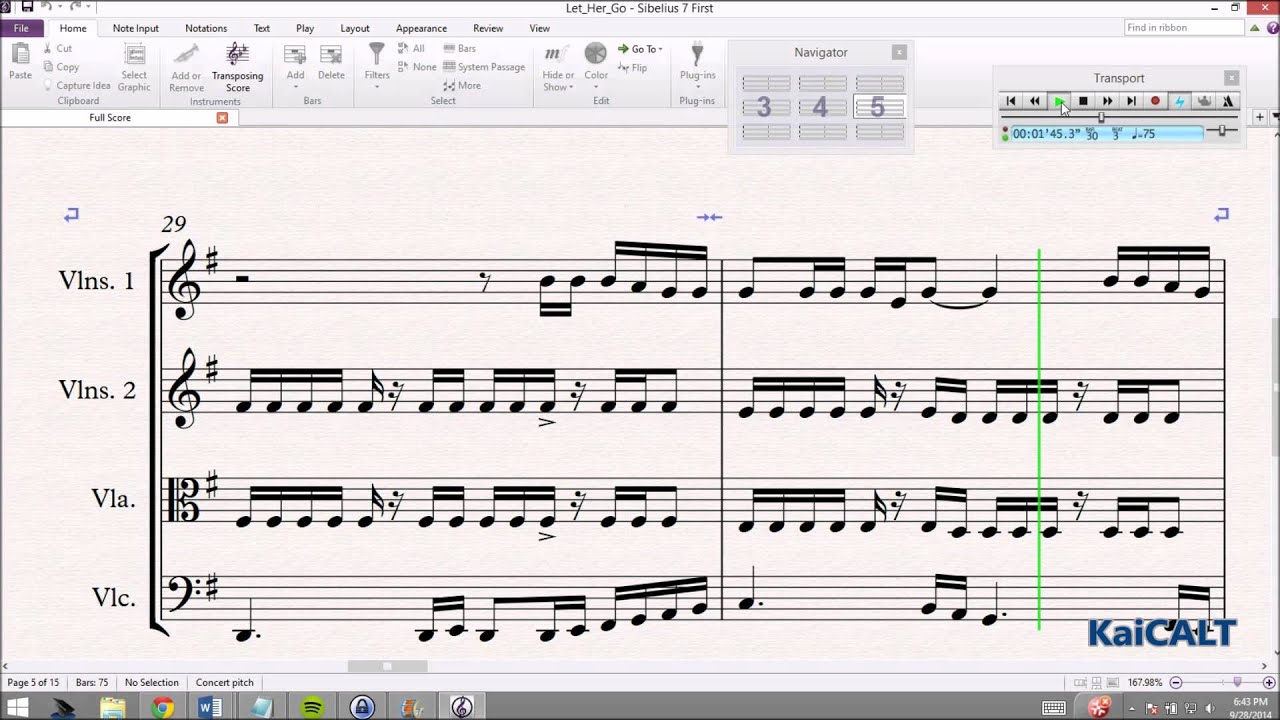1280x720 pixels.
Task: Click zoom in plus button
Action: pos(1269,683)
